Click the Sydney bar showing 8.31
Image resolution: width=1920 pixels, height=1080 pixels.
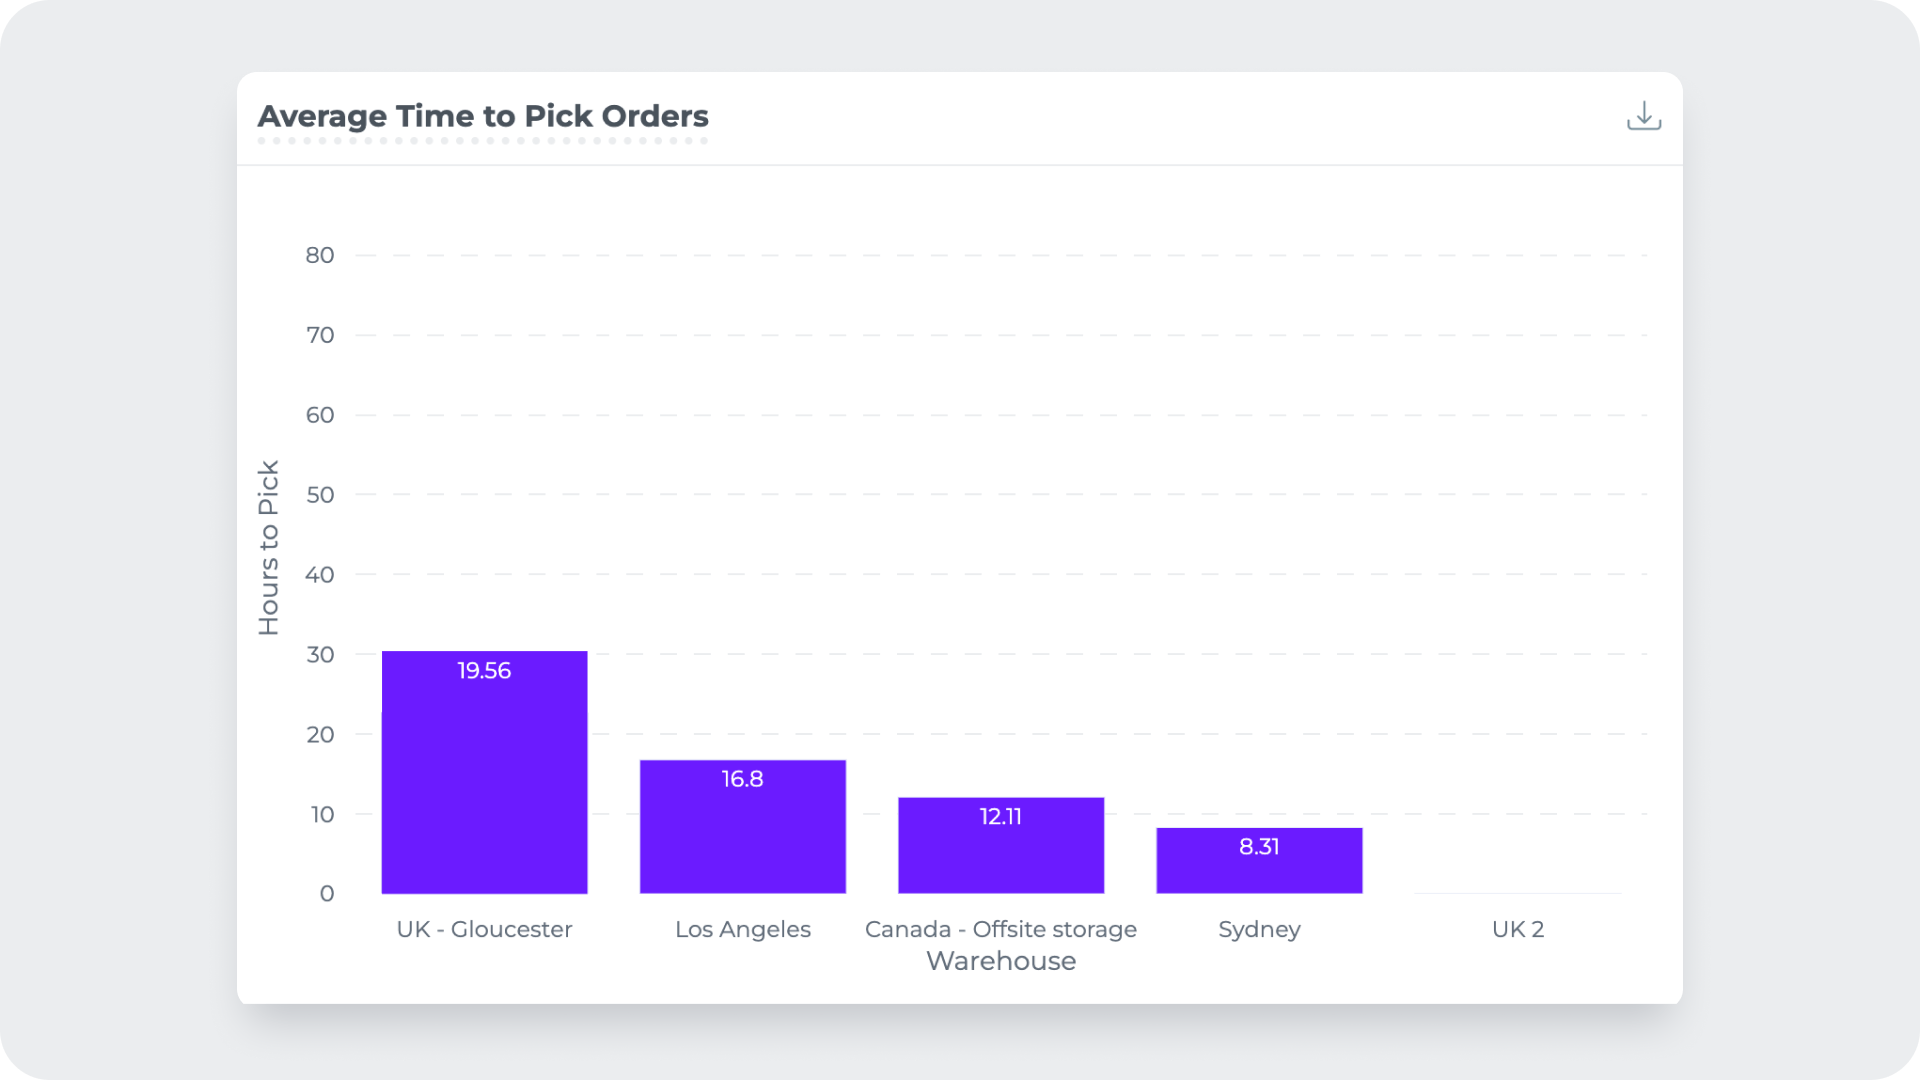click(1258, 860)
